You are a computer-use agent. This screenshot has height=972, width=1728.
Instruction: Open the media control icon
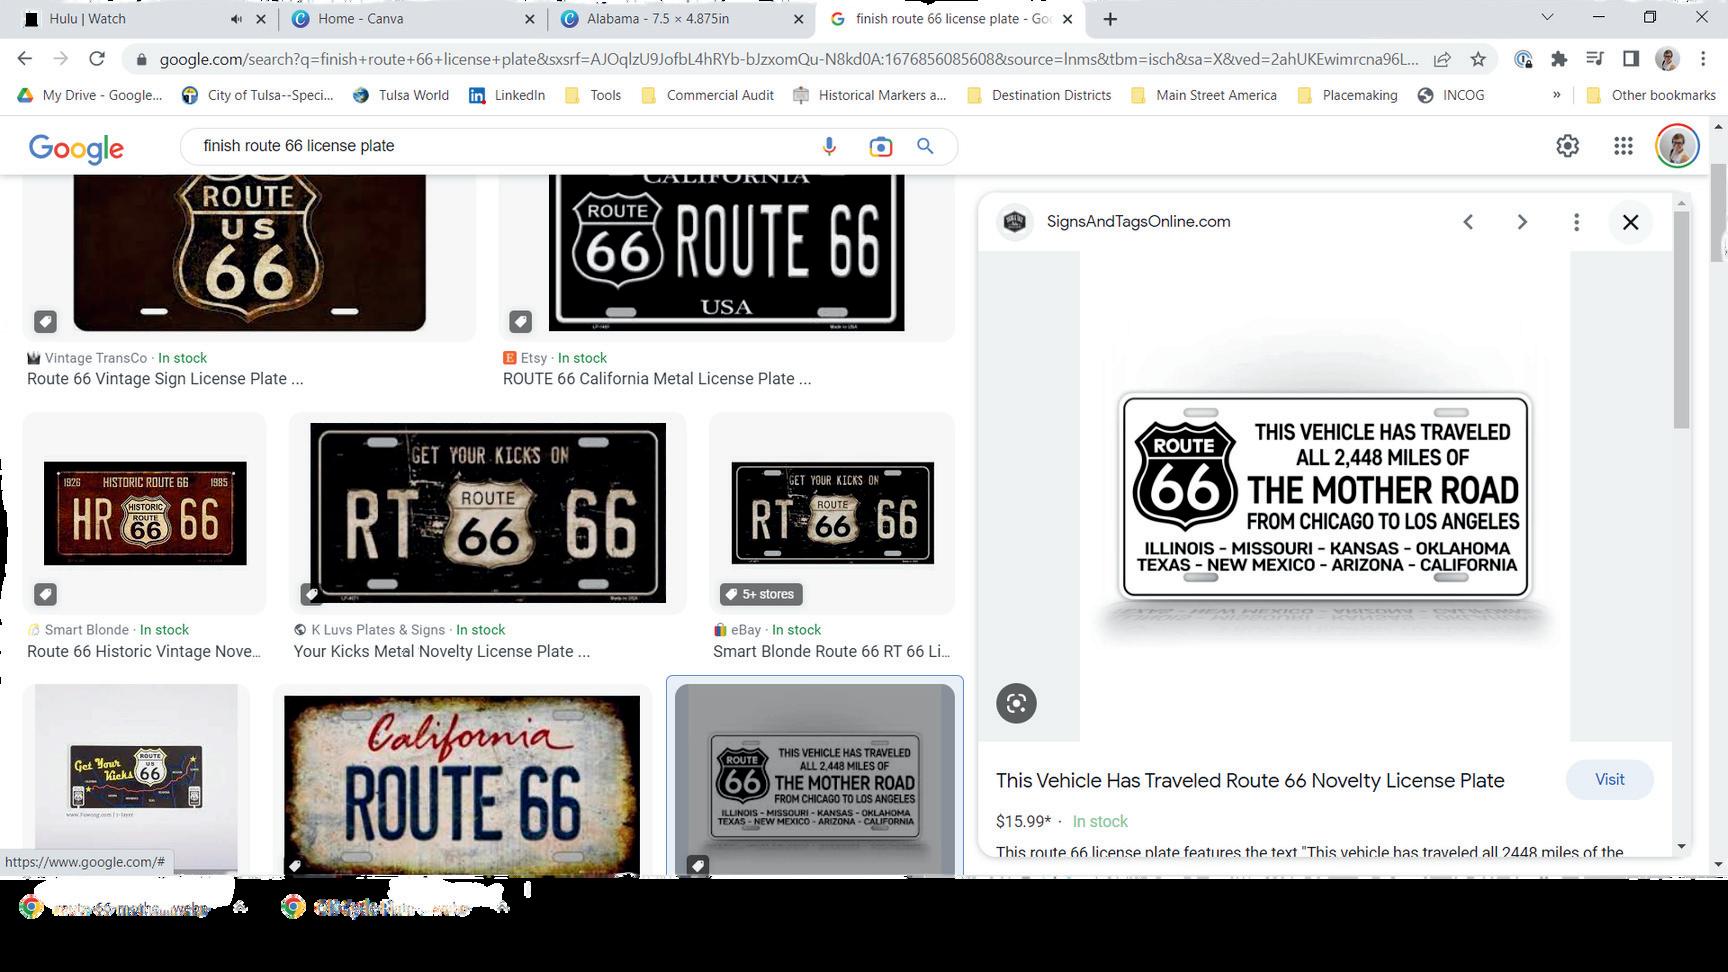pyautogui.click(x=1595, y=59)
